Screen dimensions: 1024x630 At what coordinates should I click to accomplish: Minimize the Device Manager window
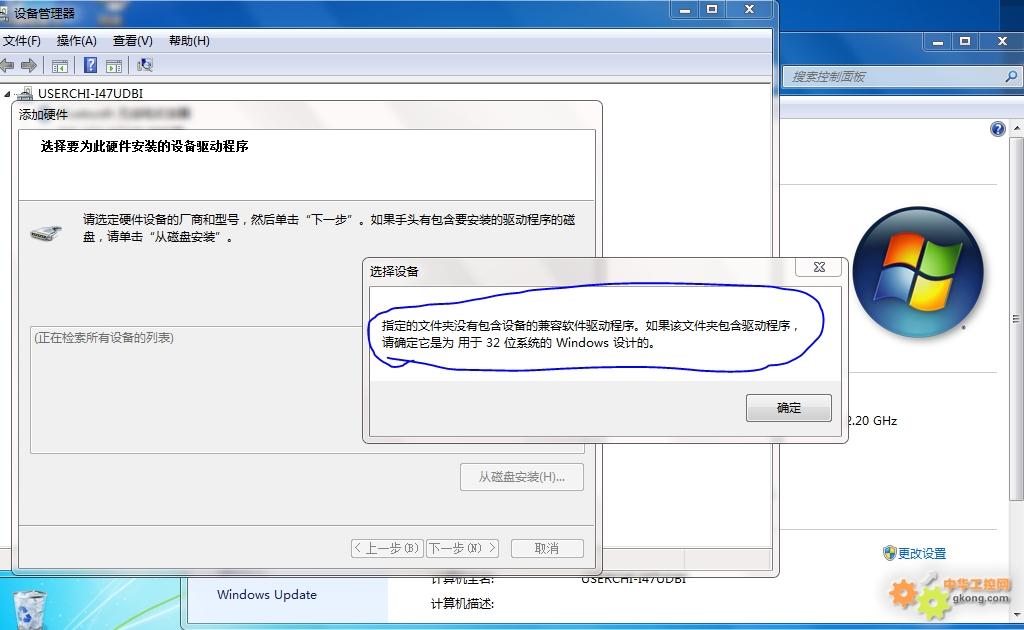pos(685,10)
